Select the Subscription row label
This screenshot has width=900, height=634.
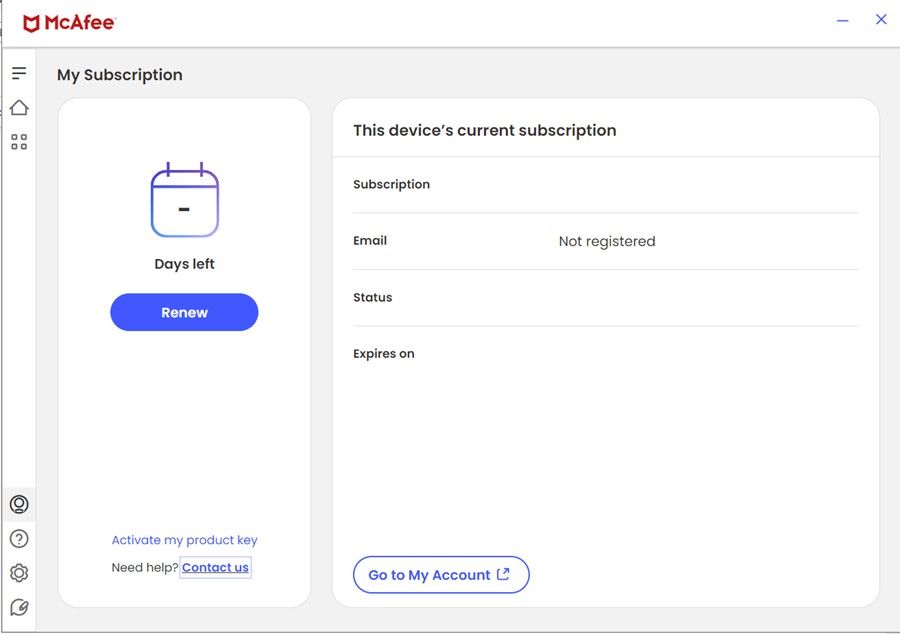tap(391, 185)
